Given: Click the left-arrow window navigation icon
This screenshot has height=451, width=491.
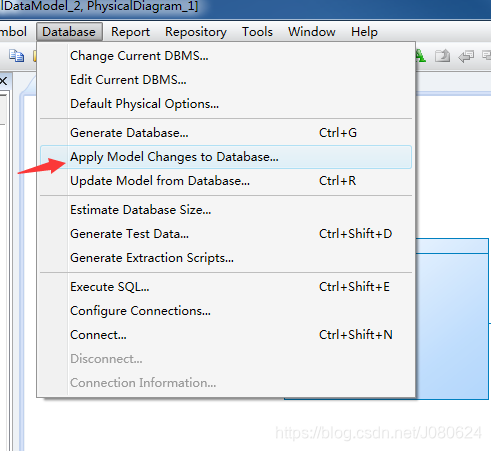Looking at the screenshot, I should (466, 56).
